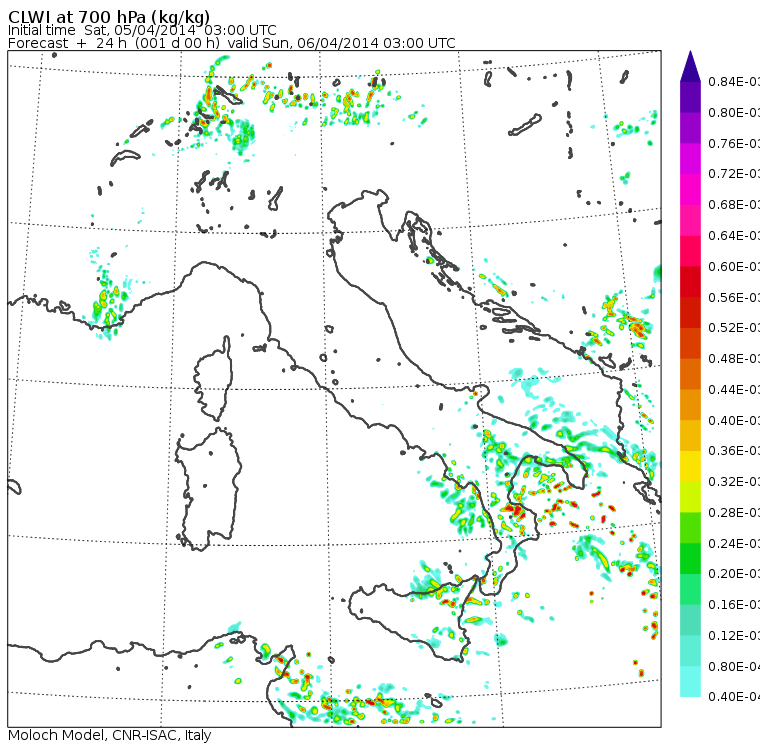Screen dimensions: 760x749
Task: Click the 0.40E-03 legend label
Action: 734,420
